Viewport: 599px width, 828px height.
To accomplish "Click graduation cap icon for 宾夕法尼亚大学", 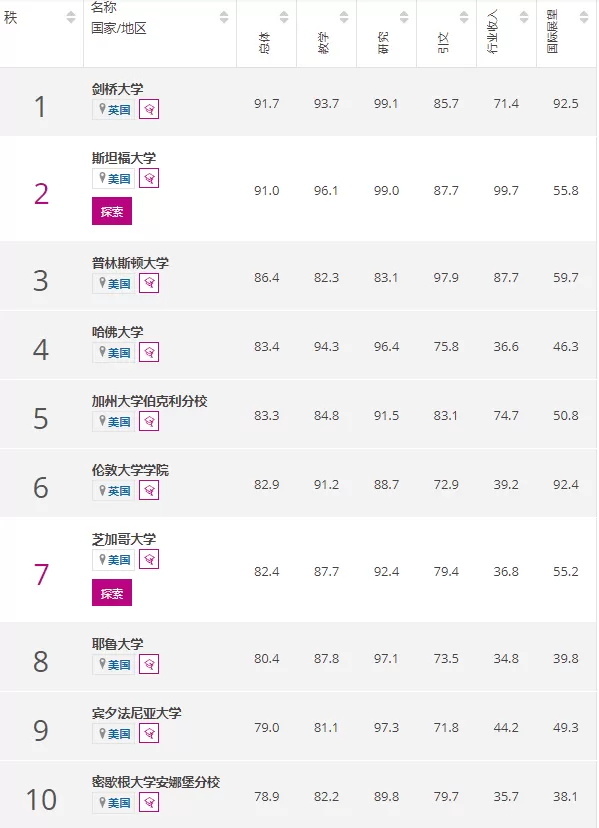I will (x=149, y=733).
